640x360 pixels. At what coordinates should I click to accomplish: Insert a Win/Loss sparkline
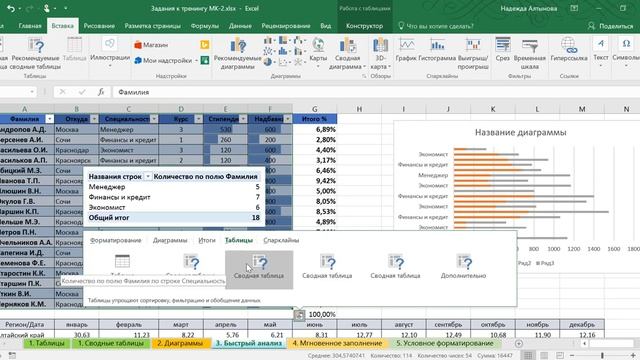point(473,53)
